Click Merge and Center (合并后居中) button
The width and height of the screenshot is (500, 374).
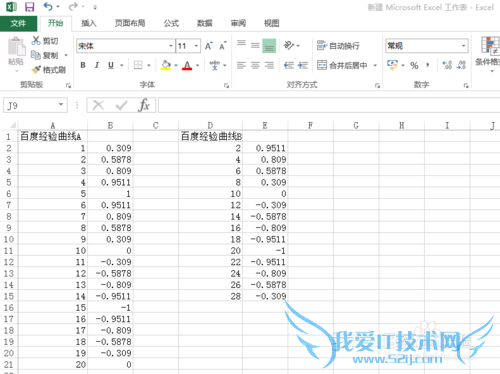coord(342,65)
